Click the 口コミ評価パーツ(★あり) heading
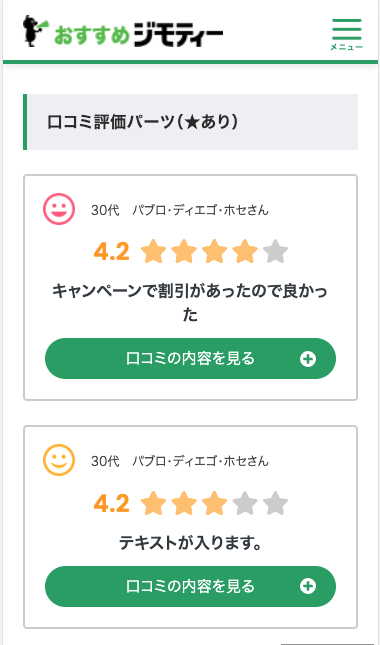This screenshot has width=380, height=645. [x=142, y=122]
